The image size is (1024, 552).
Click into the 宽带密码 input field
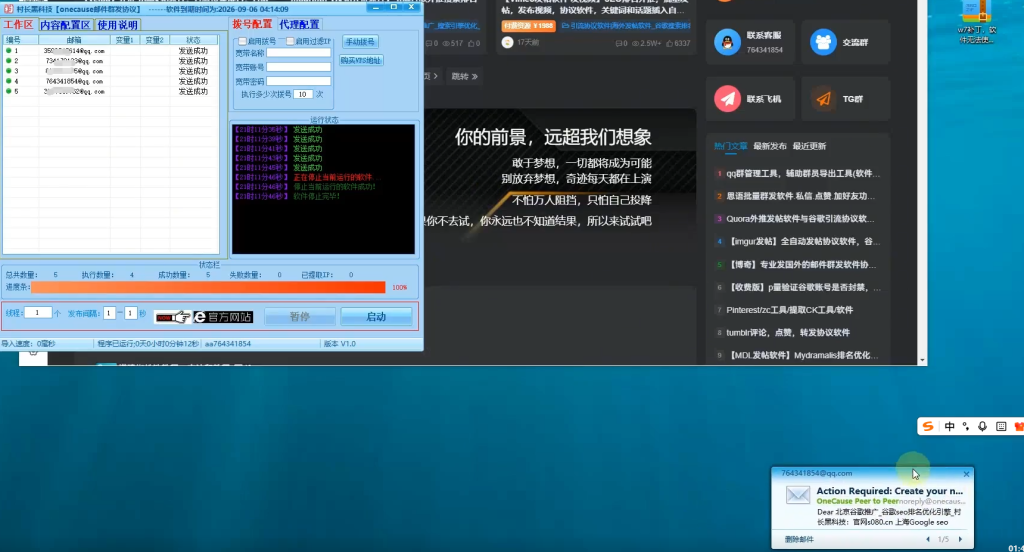click(298, 81)
